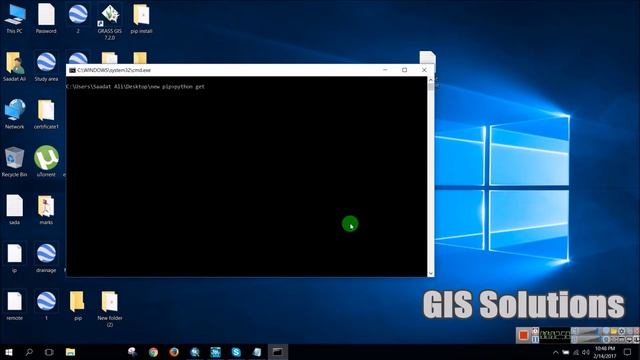The image size is (640, 360).
Task: Select the pip install folder
Action: coord(141,18)
